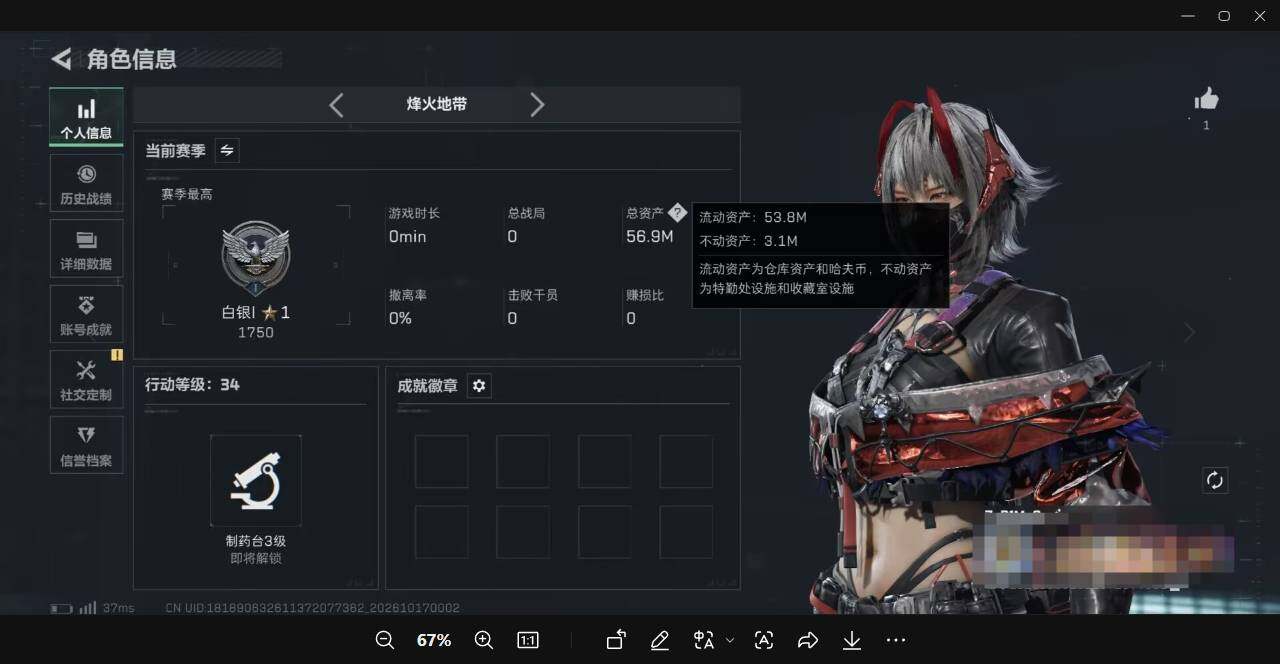Go back using the 角色信息 arrow
This screenshot has width=1280, height=664.
[x=62, y=59]
